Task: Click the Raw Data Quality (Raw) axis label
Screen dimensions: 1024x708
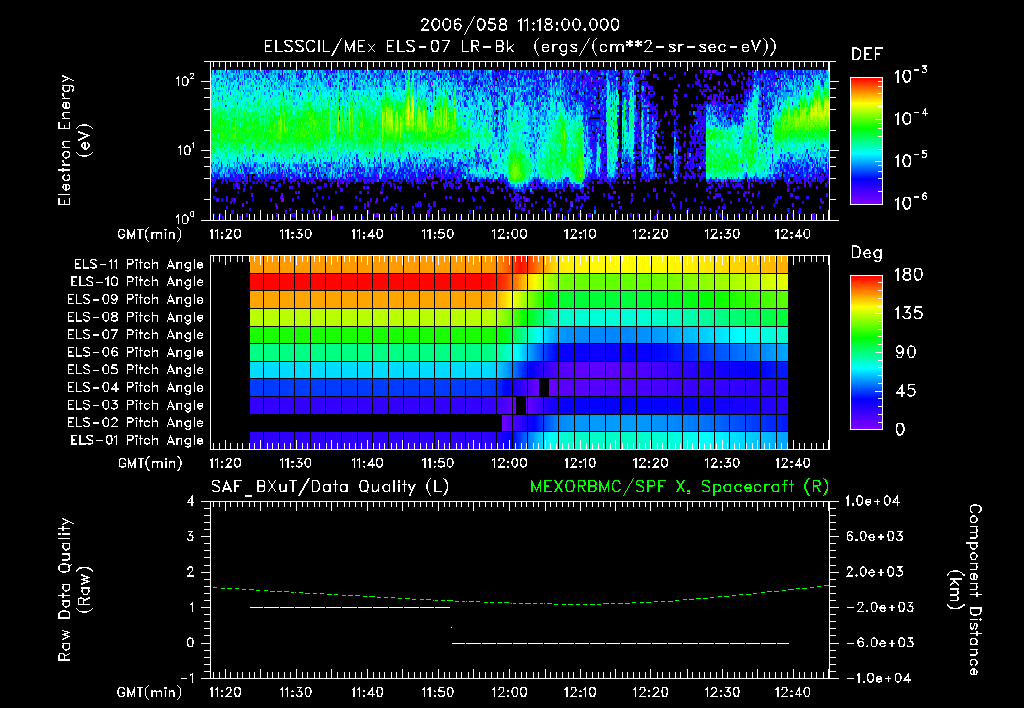Action: (74, 590)
